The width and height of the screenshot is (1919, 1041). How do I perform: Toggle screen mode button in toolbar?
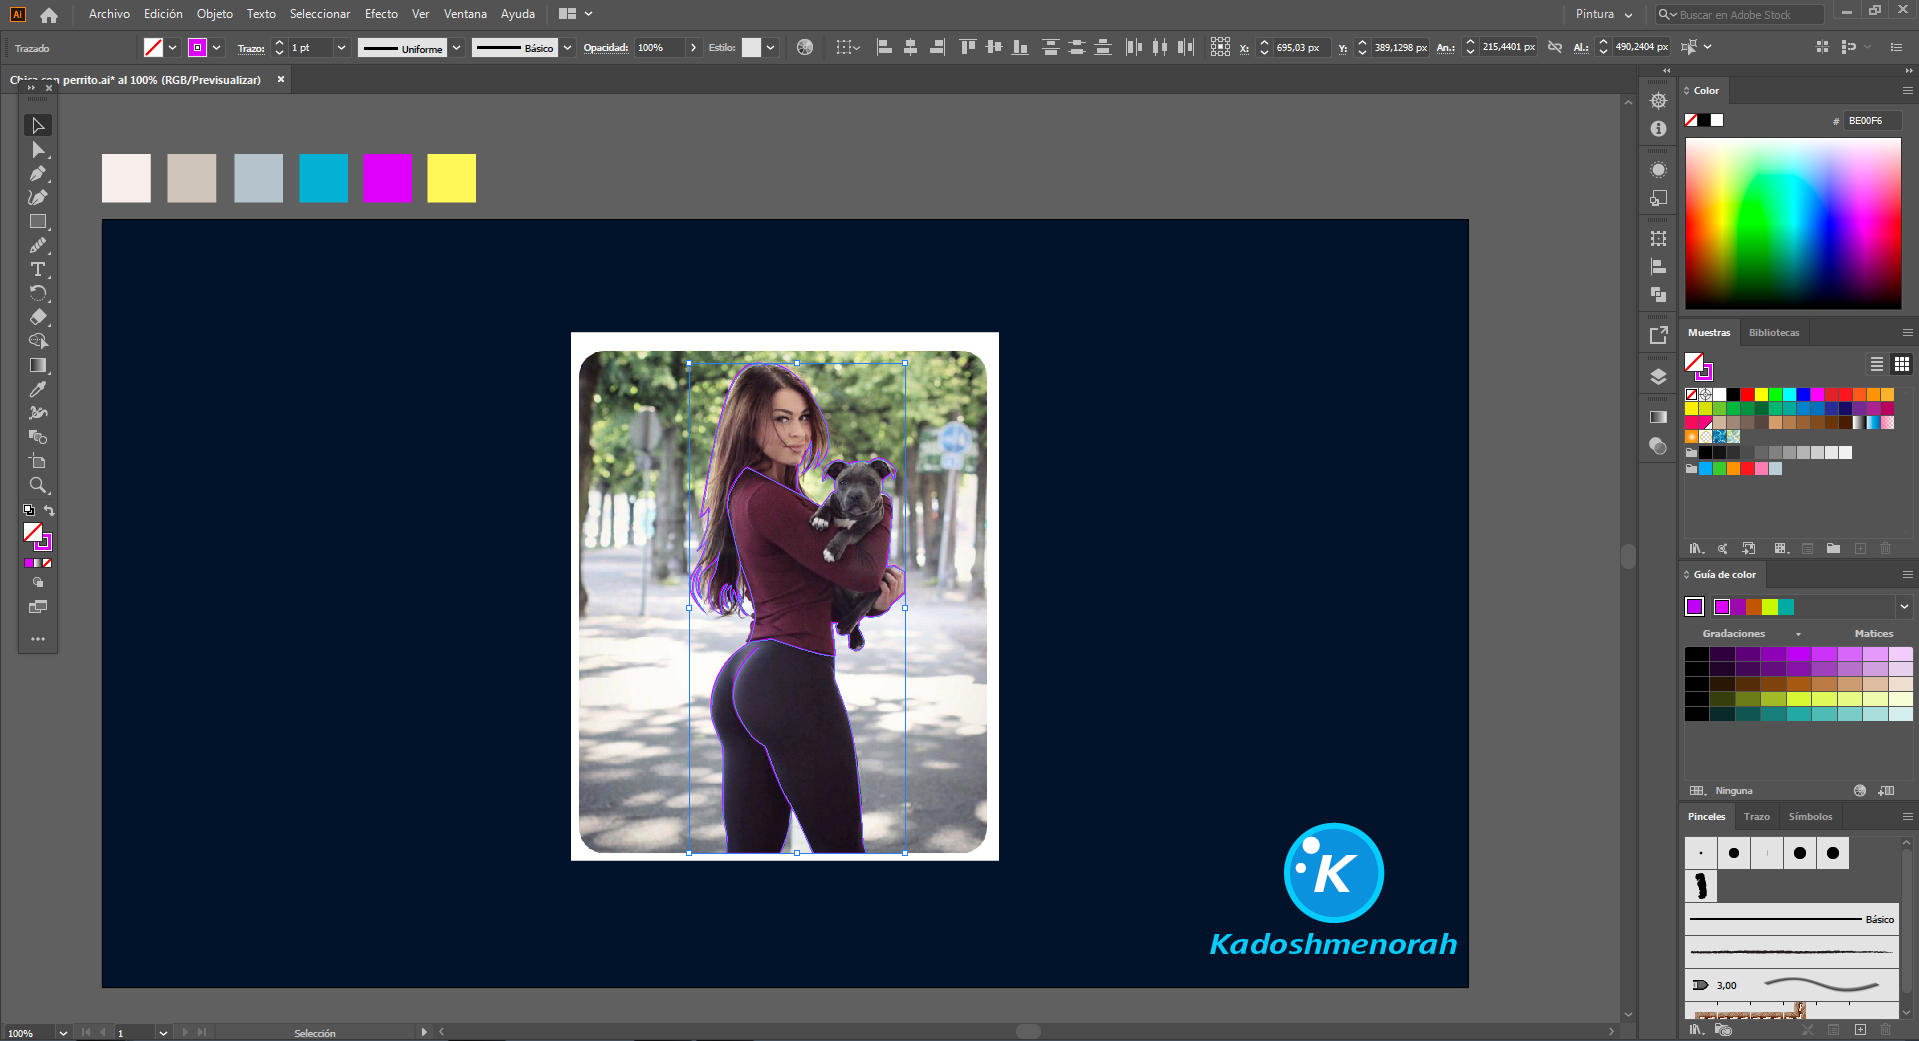pyautogui.click(x=38, y=607)
